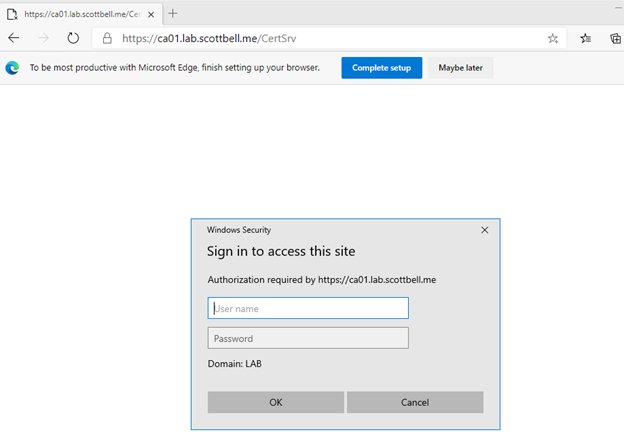Cancel the sign-in dialog

[x=415, y=402]
